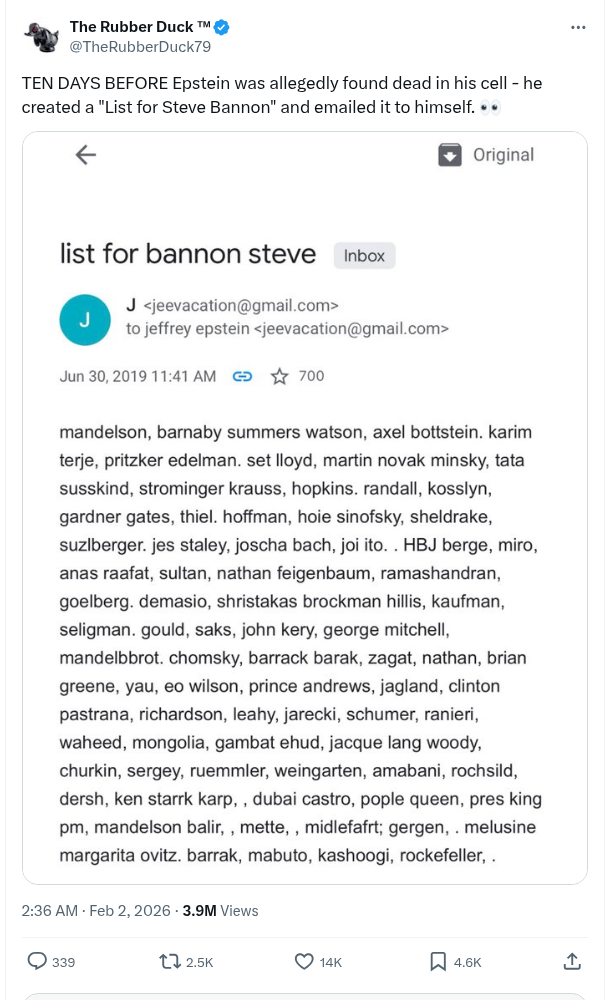Screen dimensions: 608x1000
Task: Open the three-dot more options menu
Action: click(578, 27)
